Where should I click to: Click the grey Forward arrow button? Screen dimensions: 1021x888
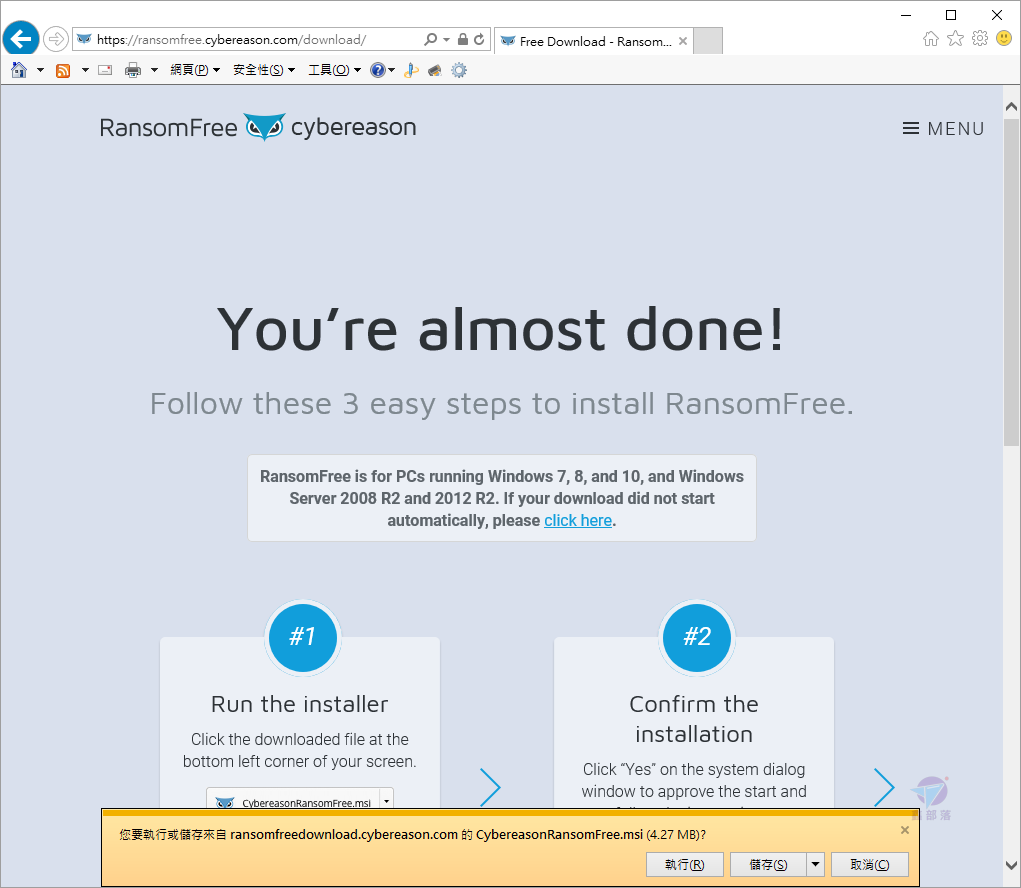[x=56, y=39]
